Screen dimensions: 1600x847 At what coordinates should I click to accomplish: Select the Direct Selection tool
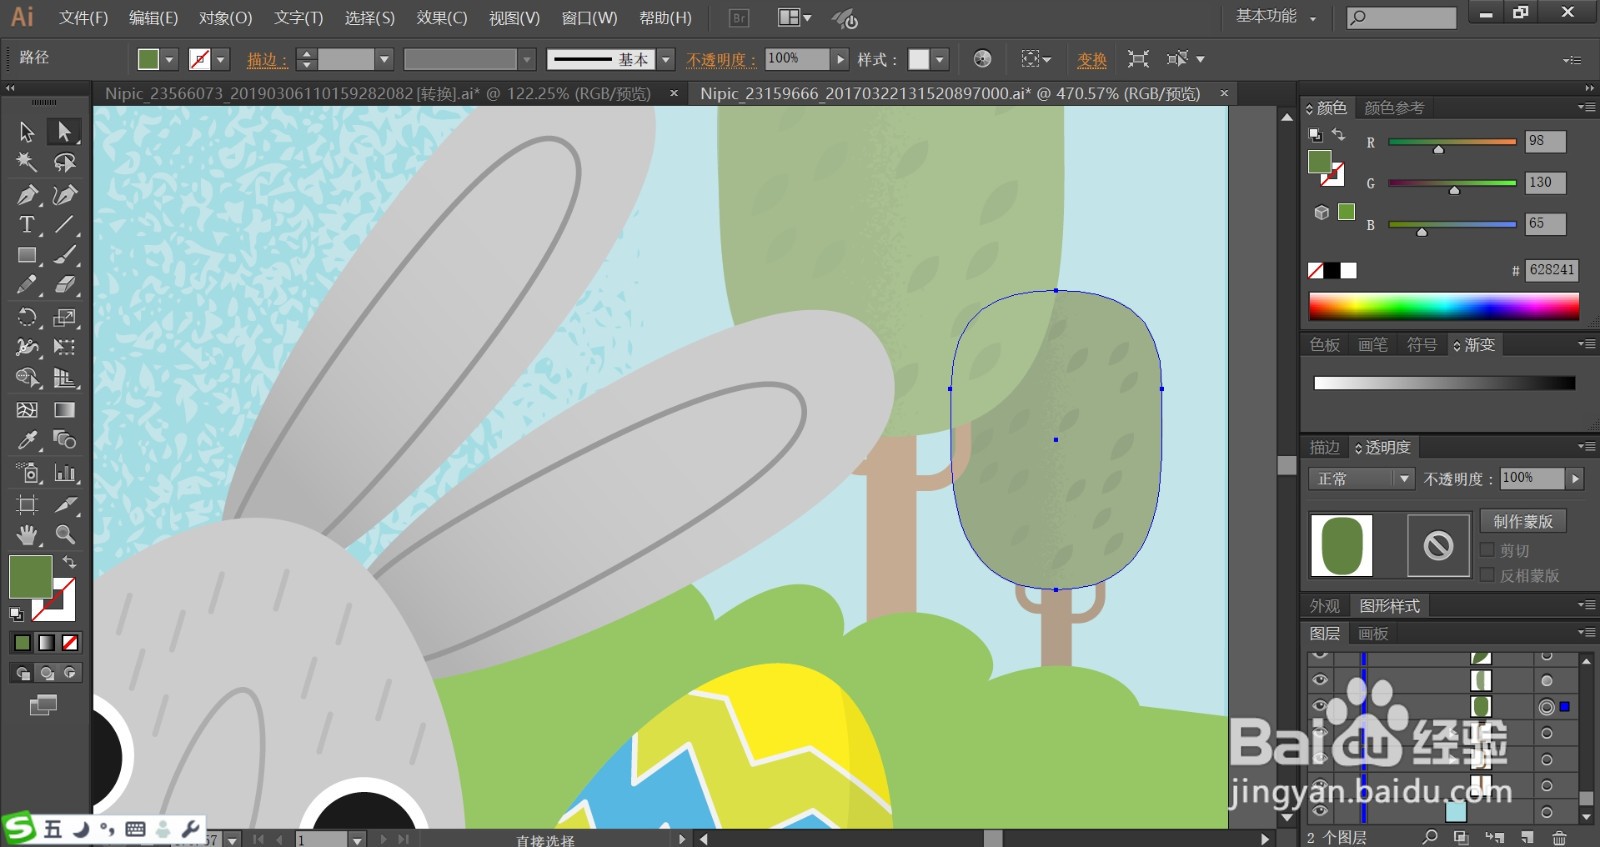pyautogui.click(x=64, y=132)
